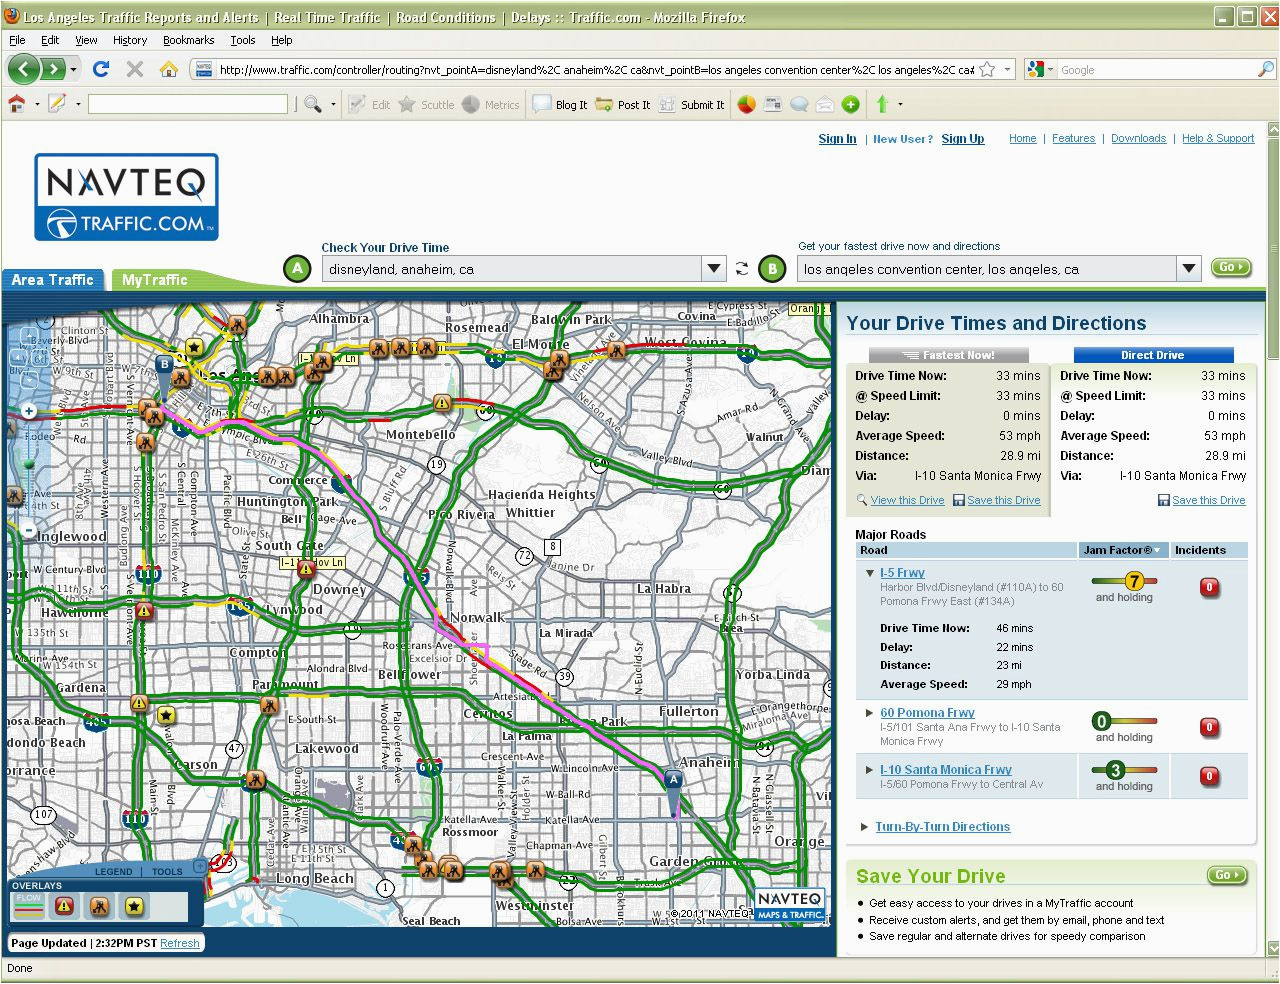Click the notepad pencil toolbar icon

(x=56, y=103)
